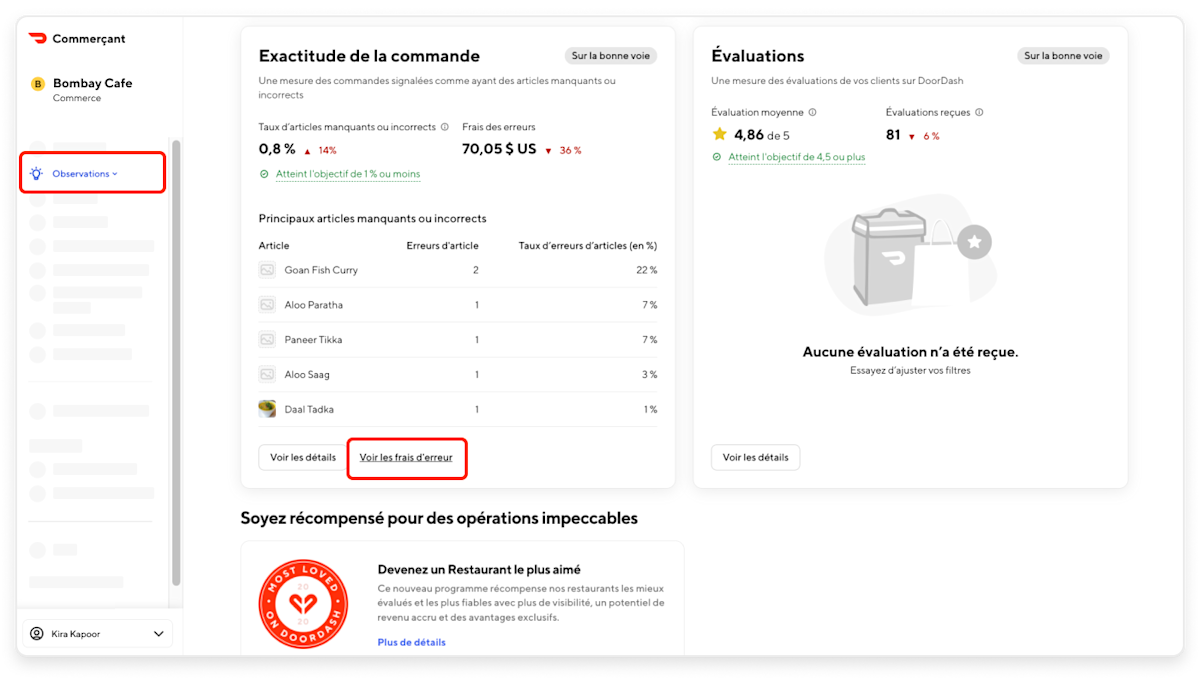Click the sidebar vertical scrollbar

click(177, 362)
